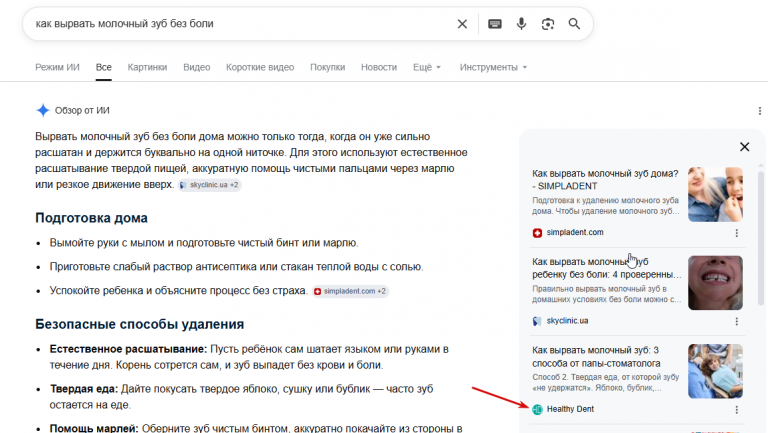
Task: Click the magnifier search button
Action: click(x=574, y=24)
